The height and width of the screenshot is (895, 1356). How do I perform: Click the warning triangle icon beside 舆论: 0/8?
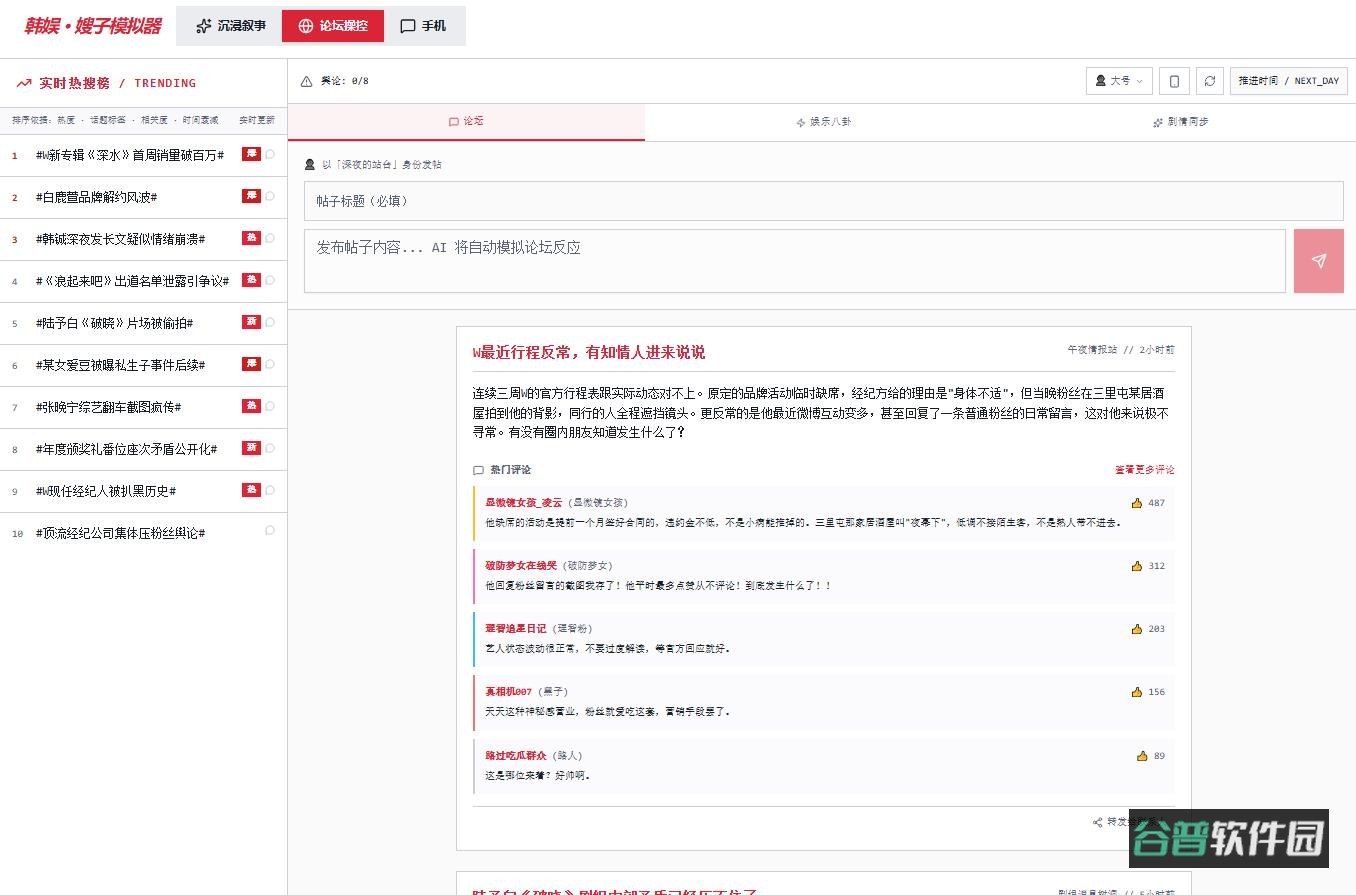[307, 81]
